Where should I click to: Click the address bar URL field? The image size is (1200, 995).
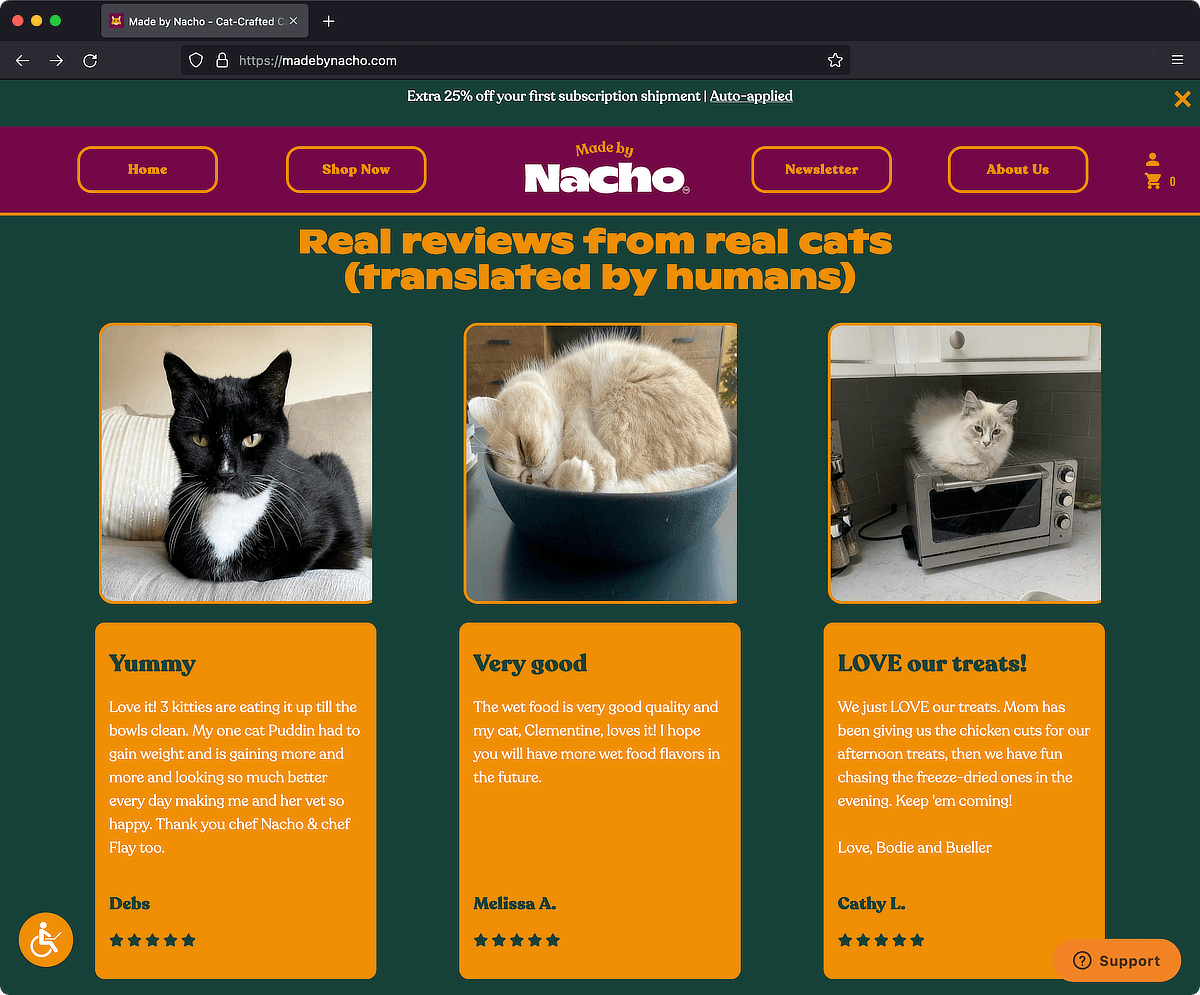pyautogui.click(x=515, y=61)
